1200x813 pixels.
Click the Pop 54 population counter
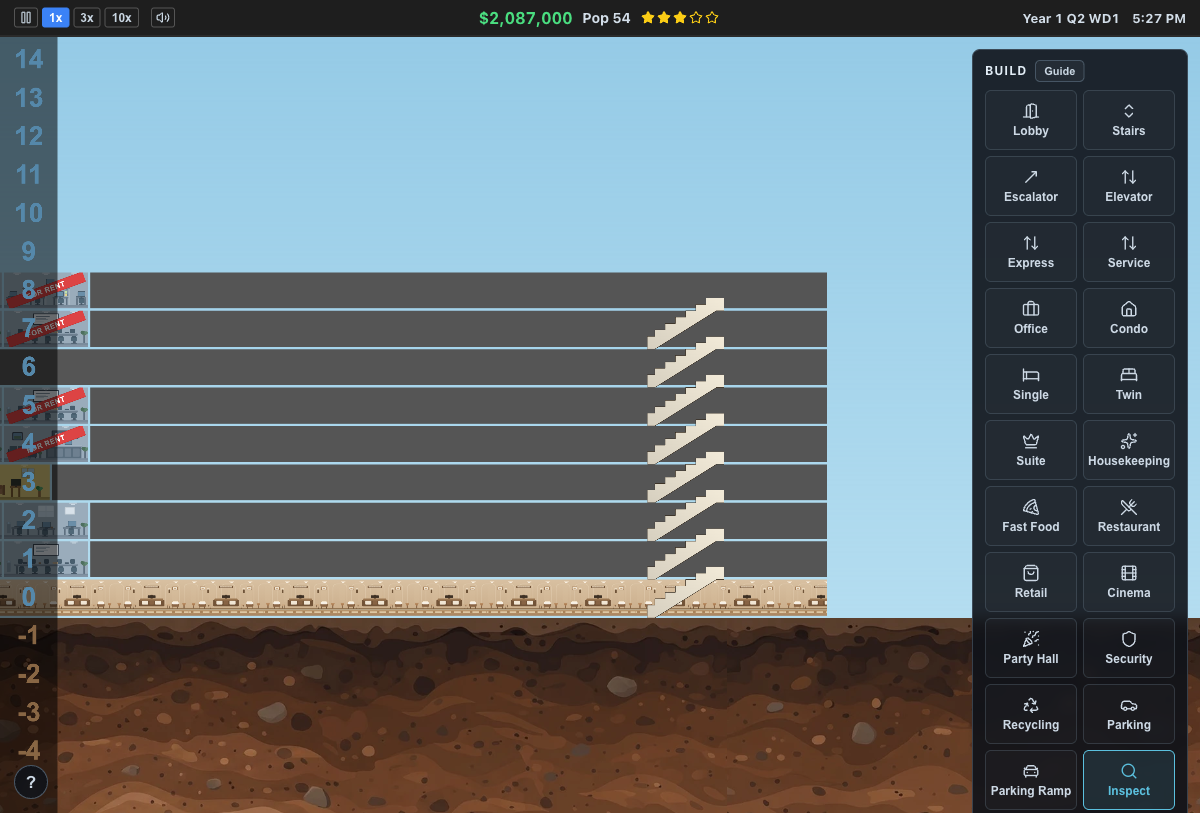tap(607, 18)
